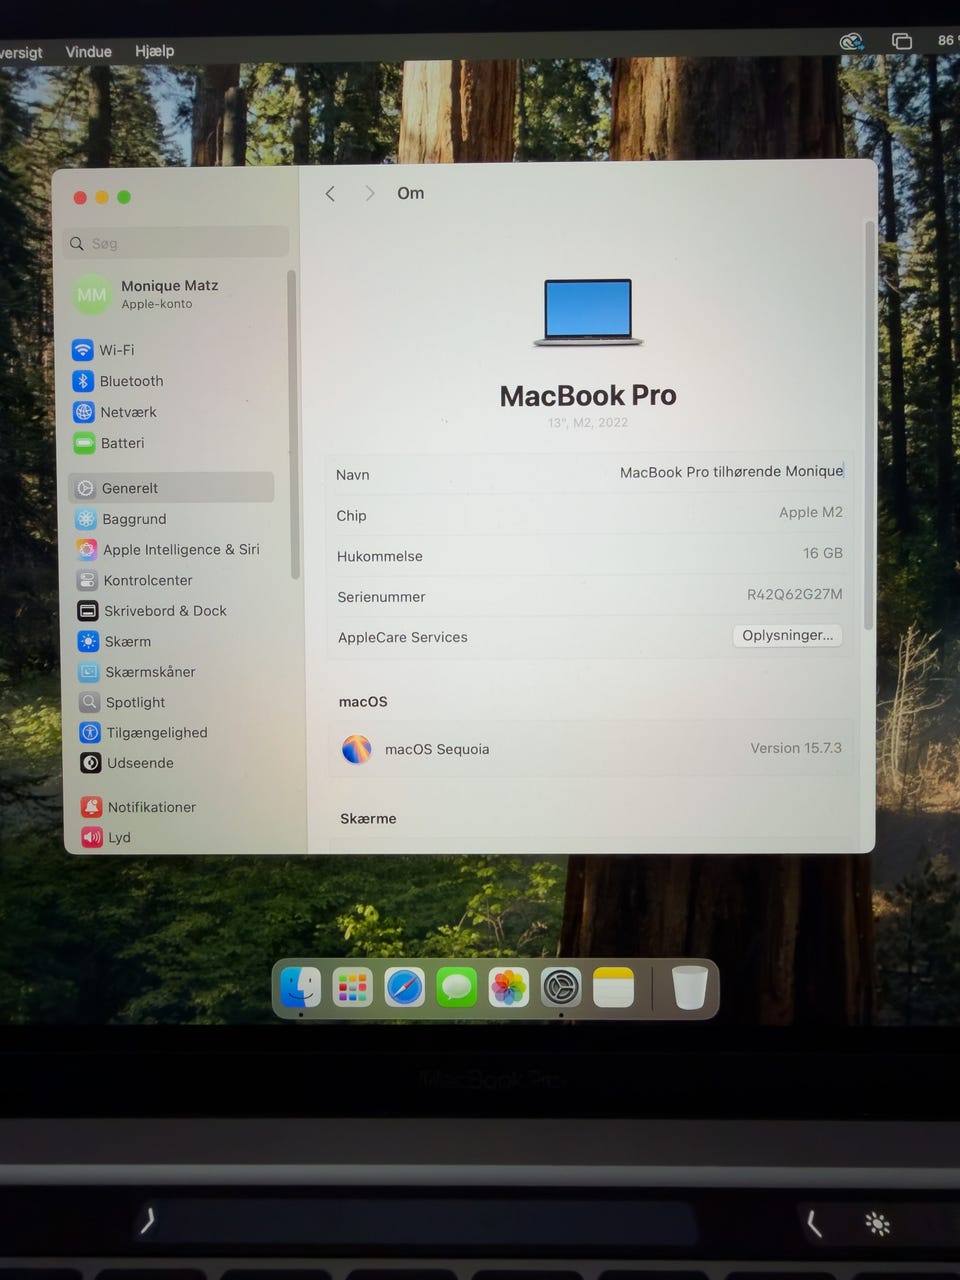Open Baggrund wallpaper settings
The image size is (960, 1280).
(x=121, y=519)
